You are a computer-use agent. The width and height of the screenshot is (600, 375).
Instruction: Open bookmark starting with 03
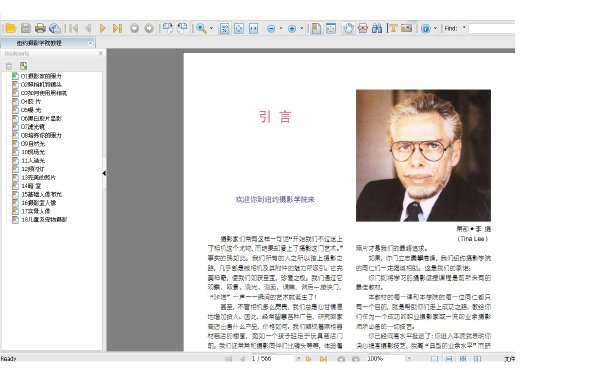pyautogui.click(x=44, y=93)
